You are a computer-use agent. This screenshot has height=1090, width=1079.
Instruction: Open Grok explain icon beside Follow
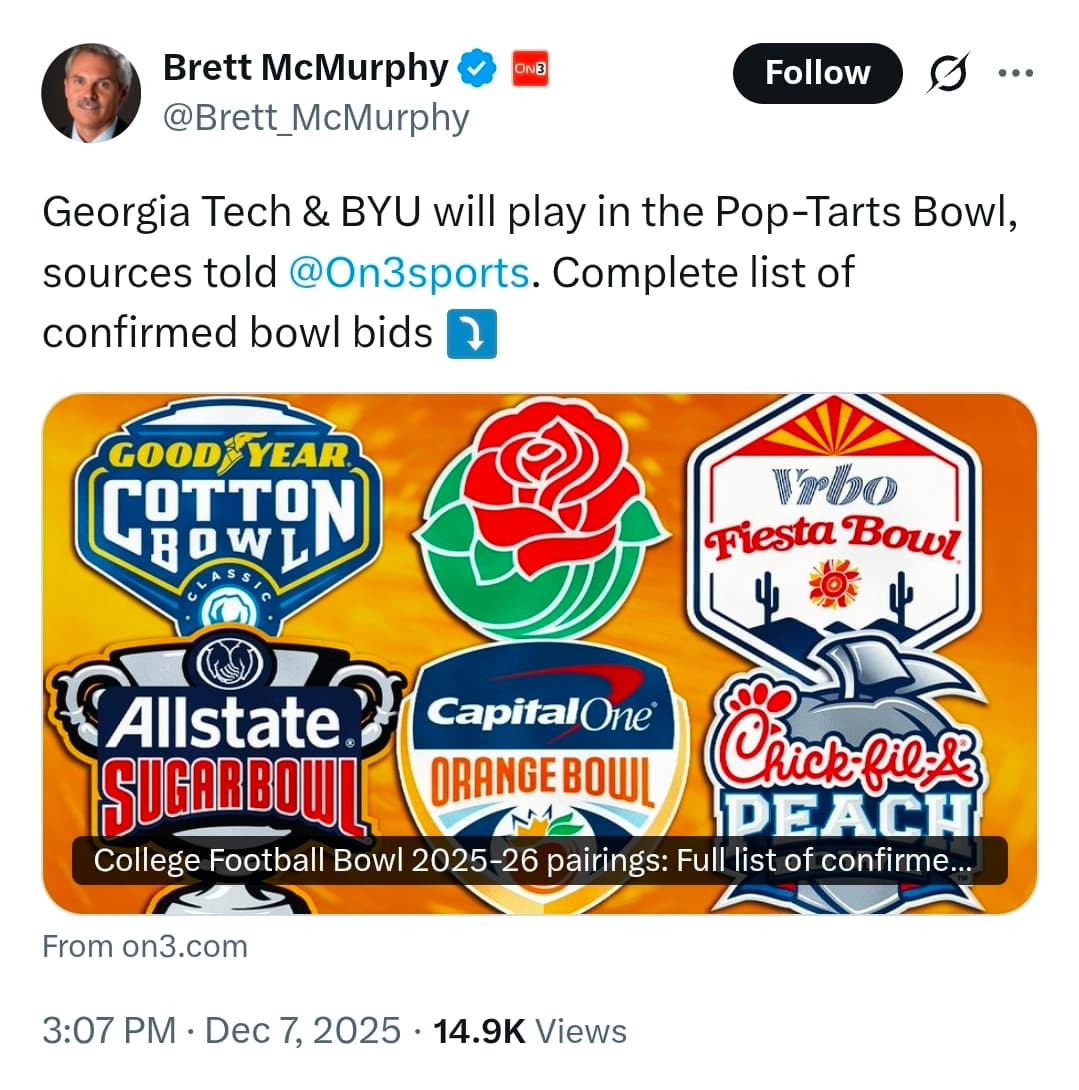[x=946, y=73]
